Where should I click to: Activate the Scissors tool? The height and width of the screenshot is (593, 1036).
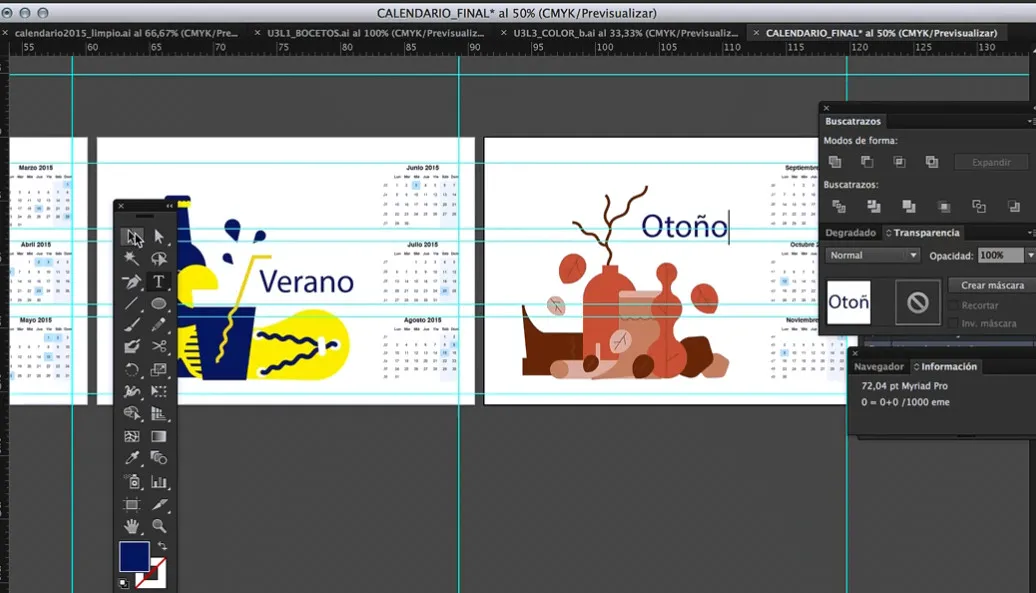click(x=158, y=347)
